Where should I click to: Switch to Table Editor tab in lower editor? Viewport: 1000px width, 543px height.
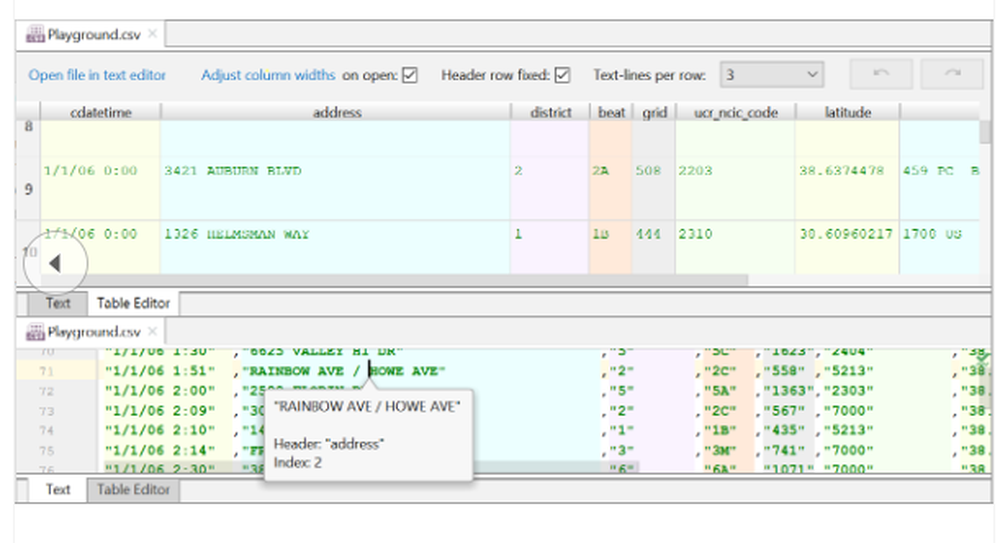pyautogui.click(x=133, y=490)
